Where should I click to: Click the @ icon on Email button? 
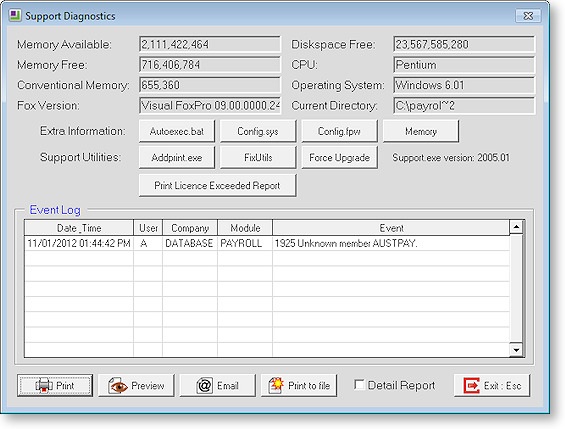click(x=204, y=386)
